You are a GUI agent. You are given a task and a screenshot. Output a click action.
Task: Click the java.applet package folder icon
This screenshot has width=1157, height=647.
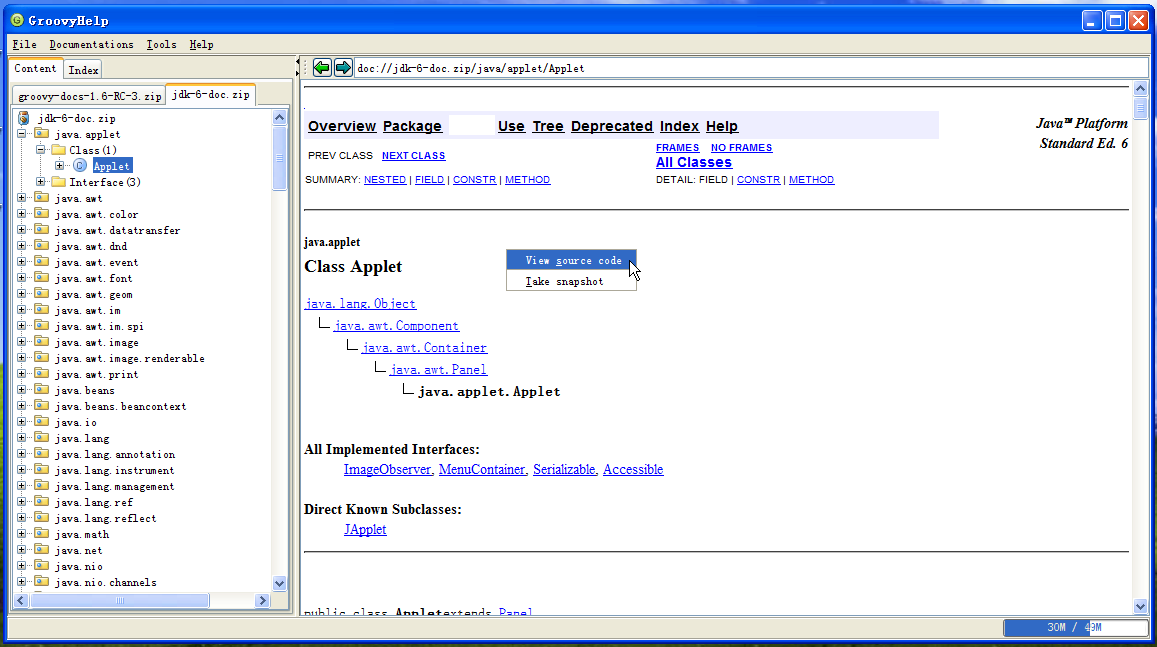pos(41,134)
